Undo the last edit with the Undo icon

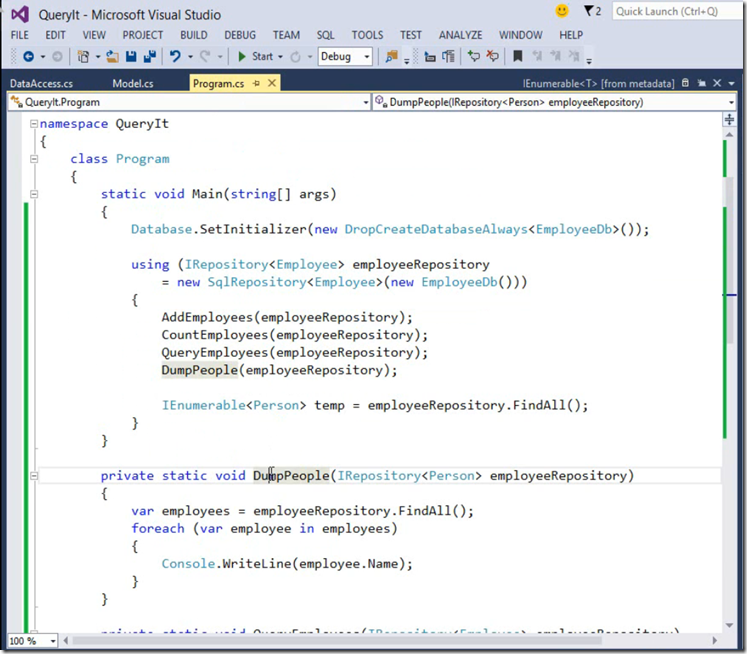[x=175, y=57]
